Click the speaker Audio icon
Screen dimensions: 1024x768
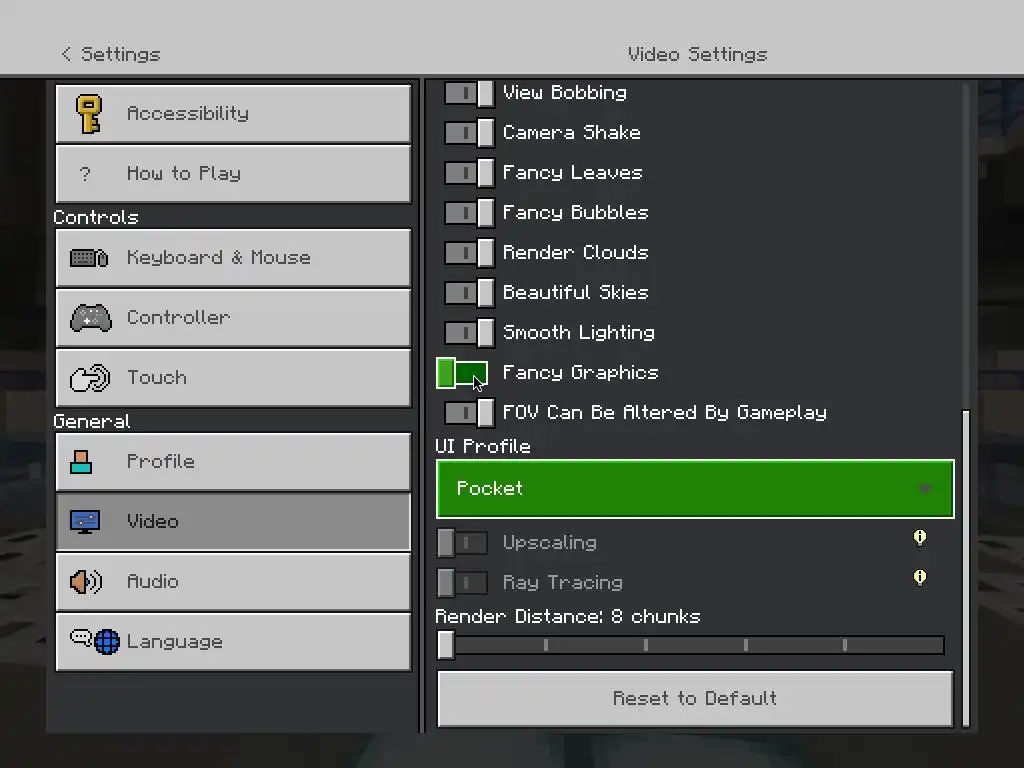tap(86, 581)
